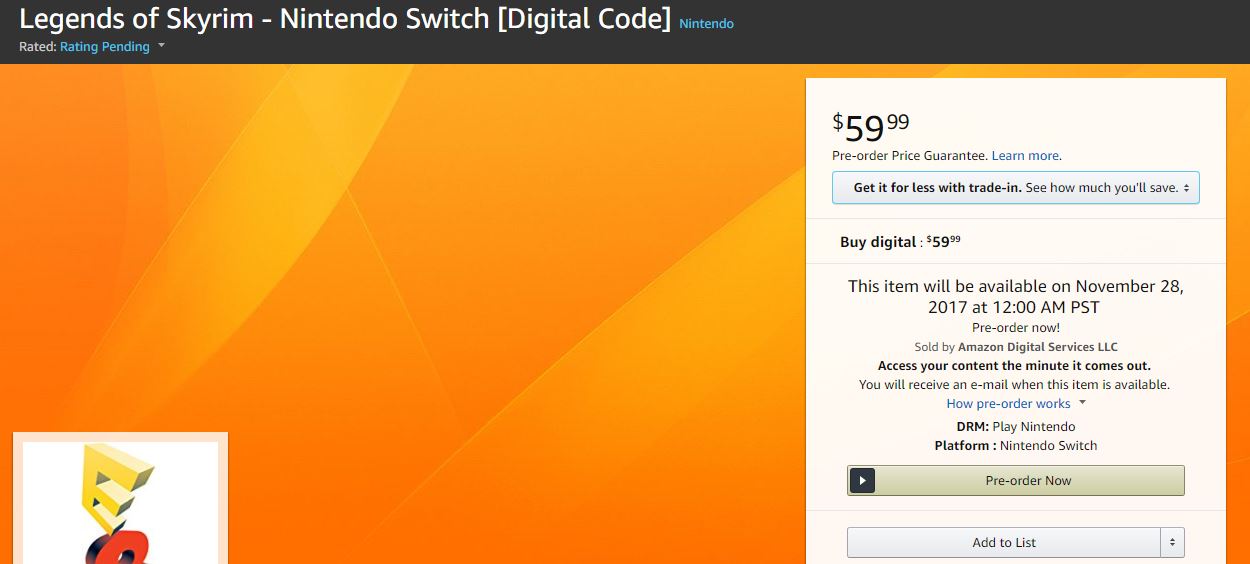The image size is (1250, 564).
Task: Click the Amazon Digital Services LLC seller name
Action: coord(1037,347)
